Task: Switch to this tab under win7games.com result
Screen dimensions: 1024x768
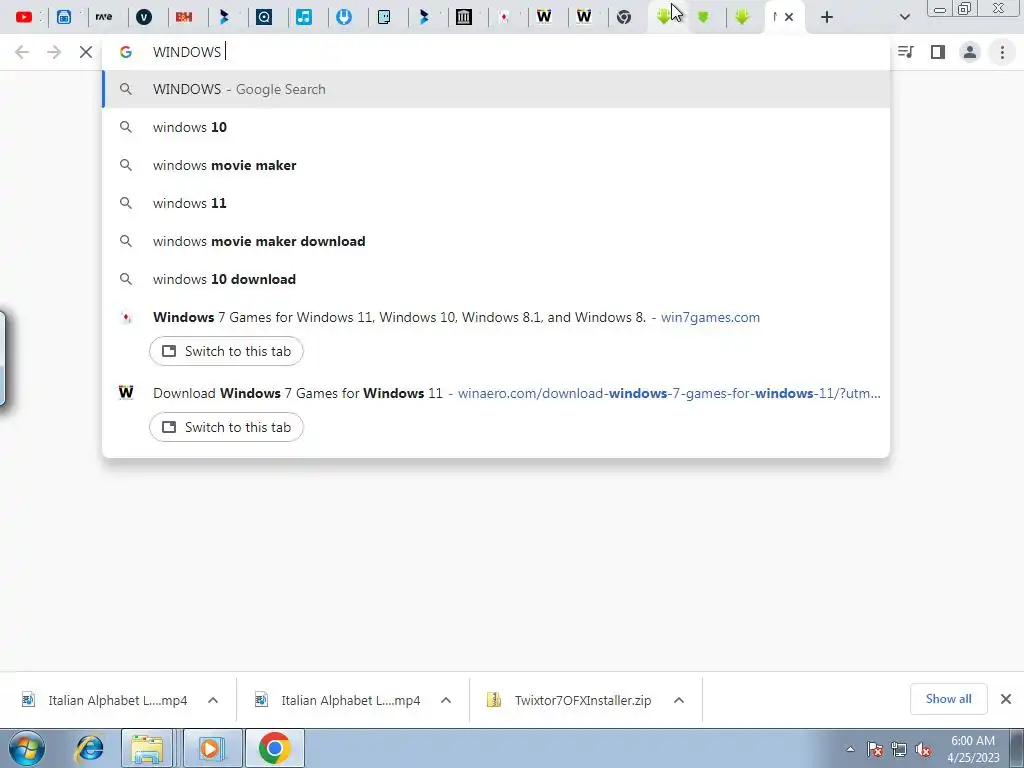Action: (226, 351)
